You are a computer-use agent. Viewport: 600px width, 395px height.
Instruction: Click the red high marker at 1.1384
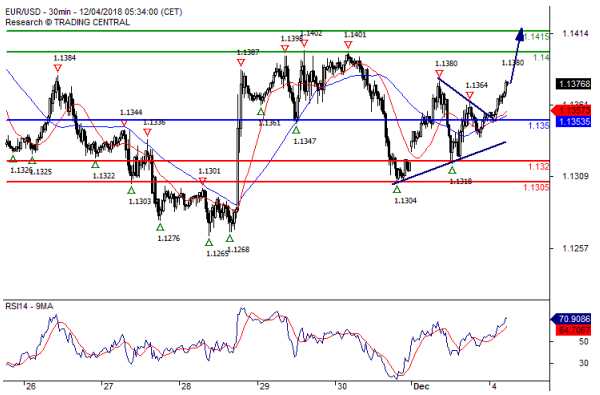[57, 68]
